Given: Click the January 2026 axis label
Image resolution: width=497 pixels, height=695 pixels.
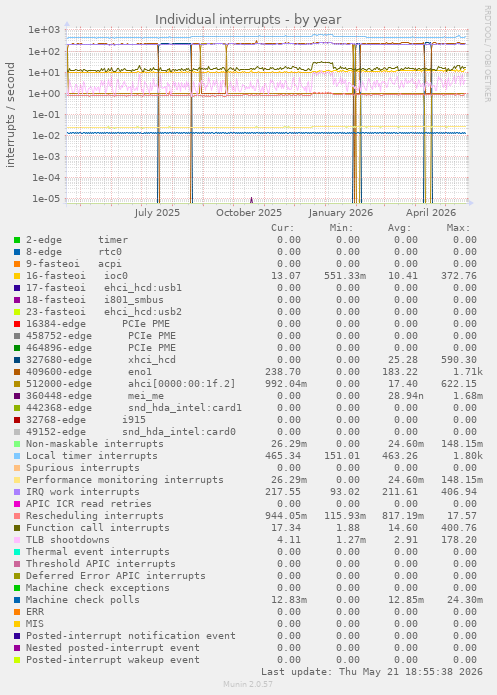Looking at the screenshot, I should pyautogui.click(x=340, y=213).
